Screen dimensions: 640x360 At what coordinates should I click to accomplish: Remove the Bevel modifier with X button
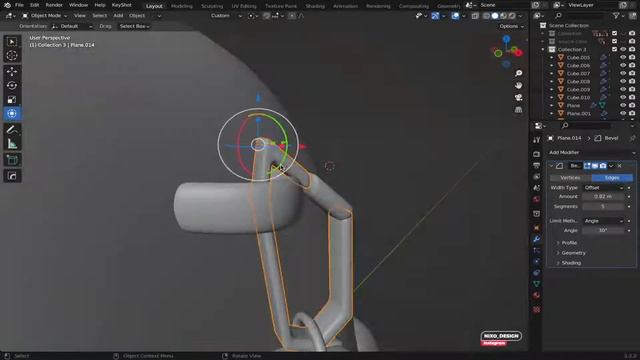coord(620,166)
